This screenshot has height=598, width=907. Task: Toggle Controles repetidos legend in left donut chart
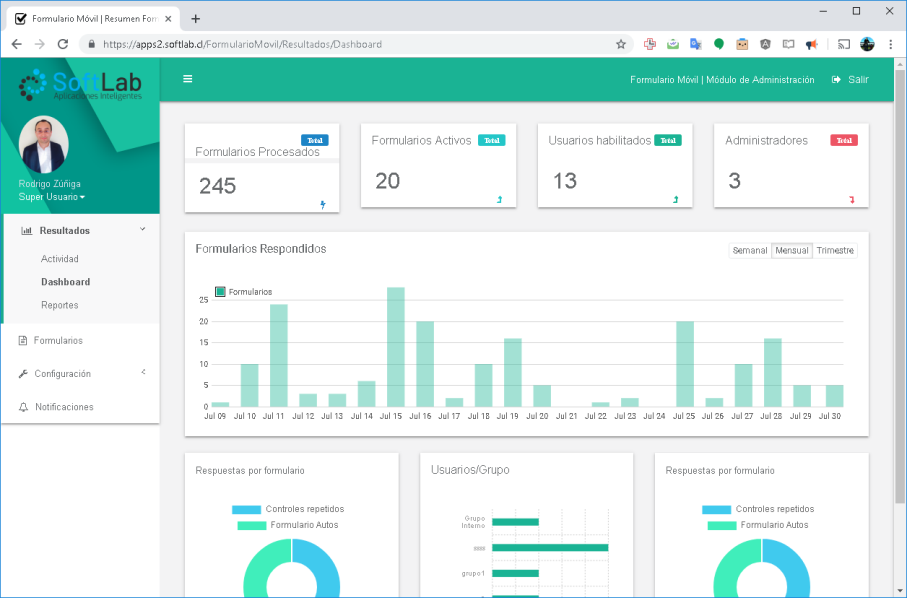pos(287,509)
